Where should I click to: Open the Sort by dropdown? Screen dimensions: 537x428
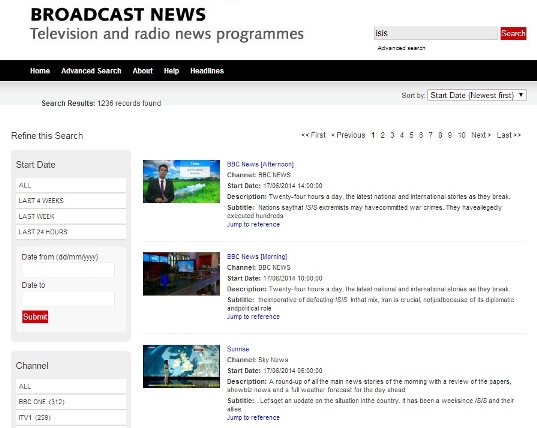[x=477, y=95]
